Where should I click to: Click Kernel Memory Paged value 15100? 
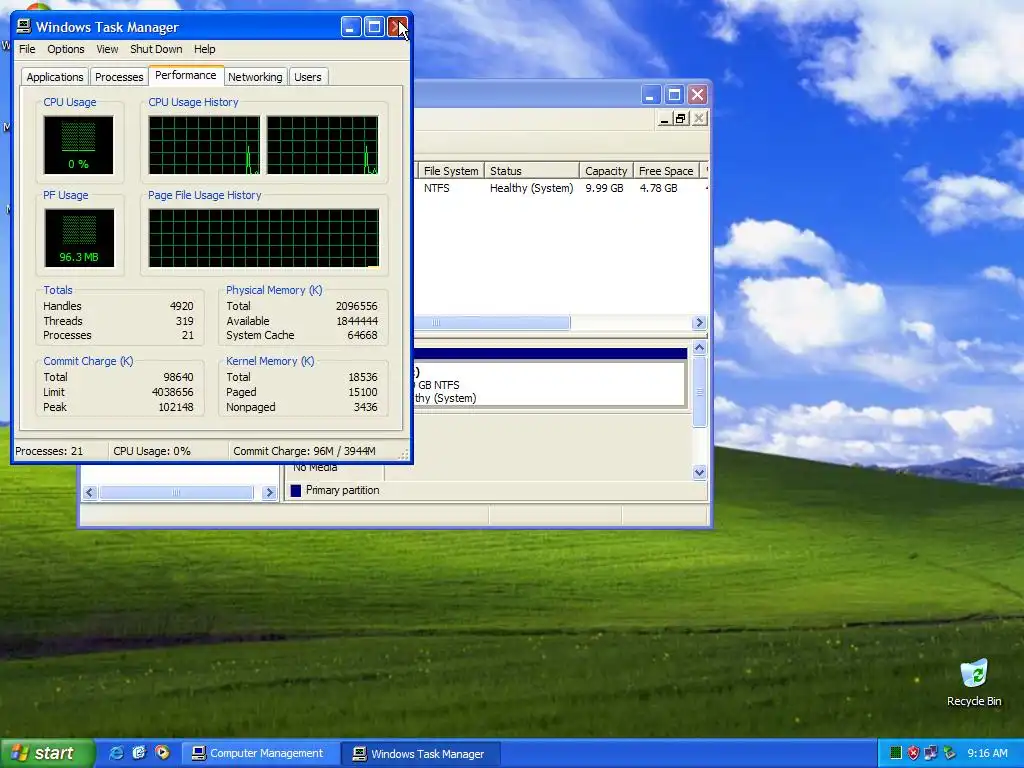click(362, 392)
